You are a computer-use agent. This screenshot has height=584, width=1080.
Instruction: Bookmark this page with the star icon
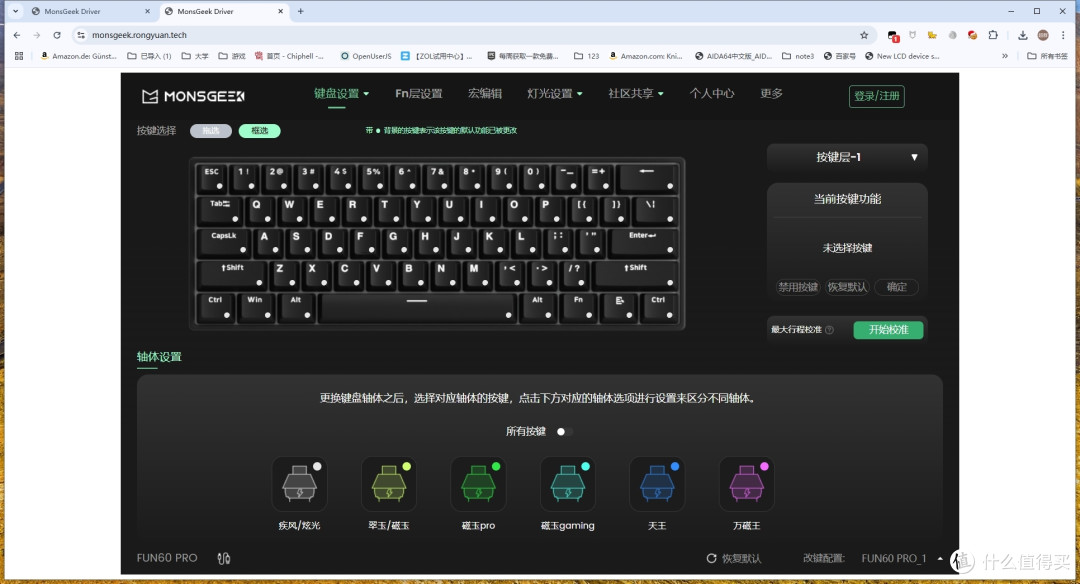(864, 35)
